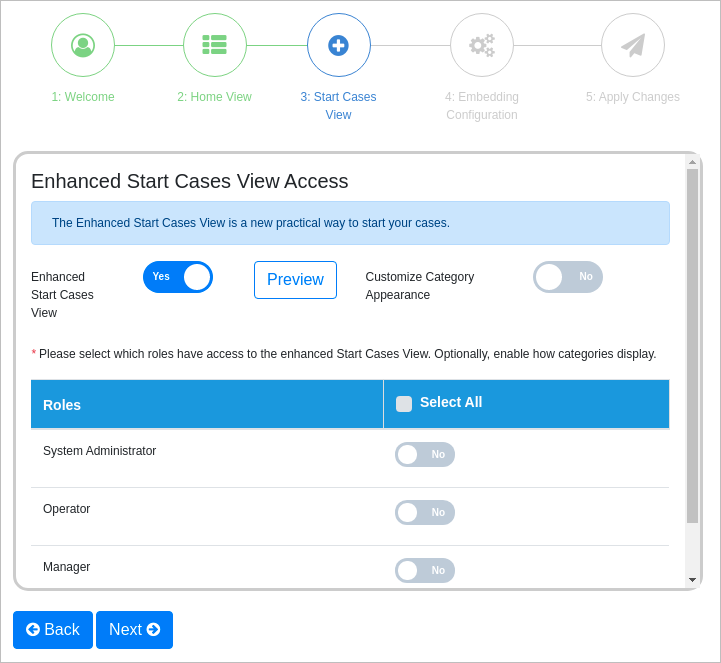Enable the Customize Category Appearance toggle
Viewport: 721px width, 663px height.
(568, 277)
